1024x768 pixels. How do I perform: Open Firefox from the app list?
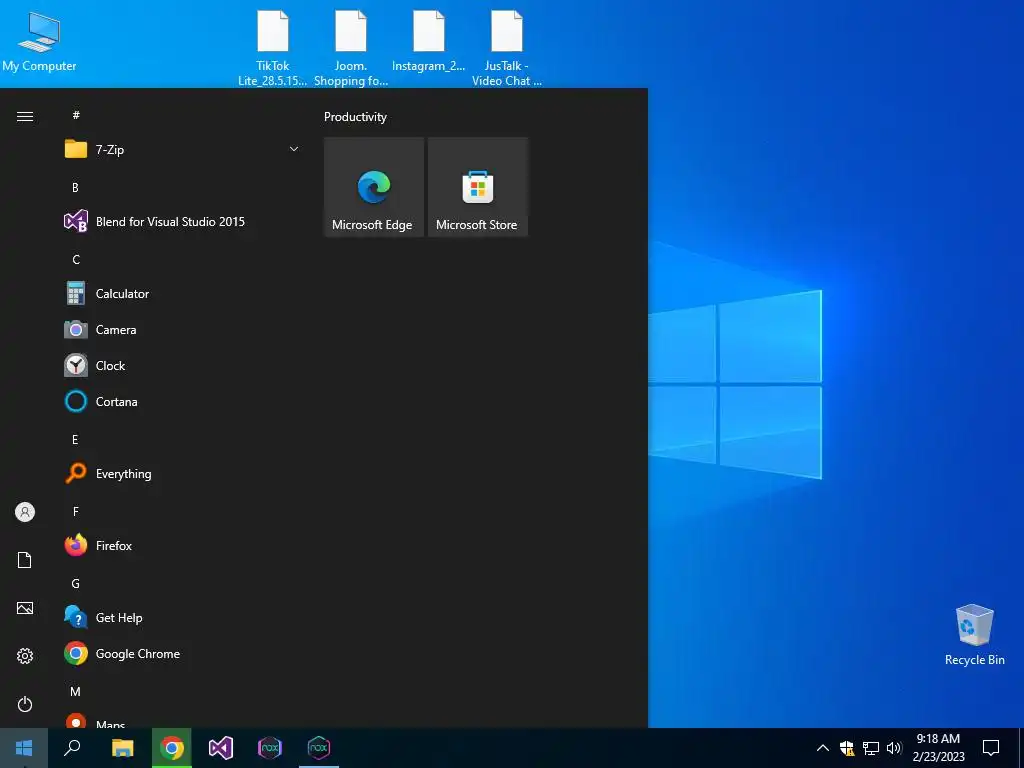(183, 545)
